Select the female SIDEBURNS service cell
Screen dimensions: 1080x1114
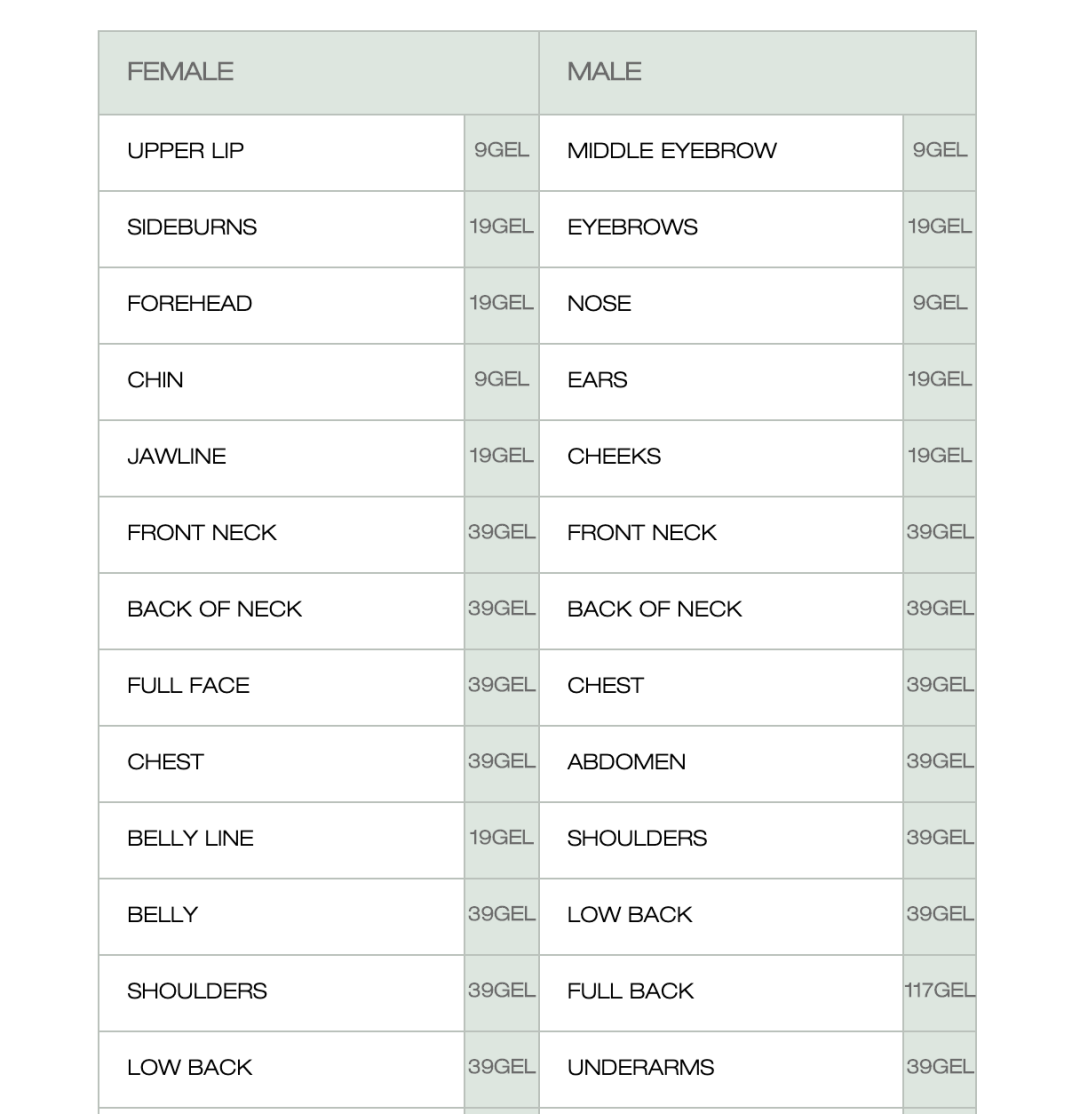[x=281, y=229]
